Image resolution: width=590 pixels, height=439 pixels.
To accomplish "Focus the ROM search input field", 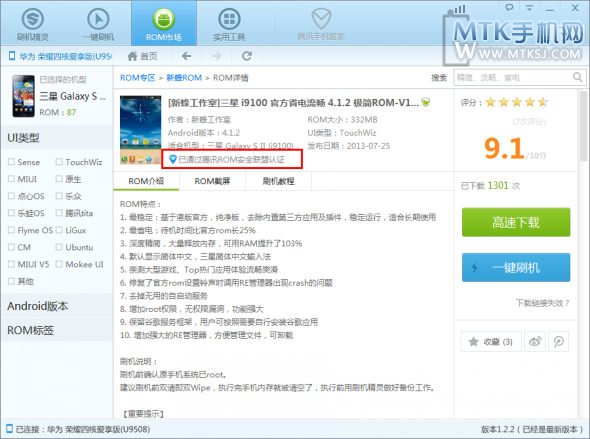I will [x=514, y=77].
